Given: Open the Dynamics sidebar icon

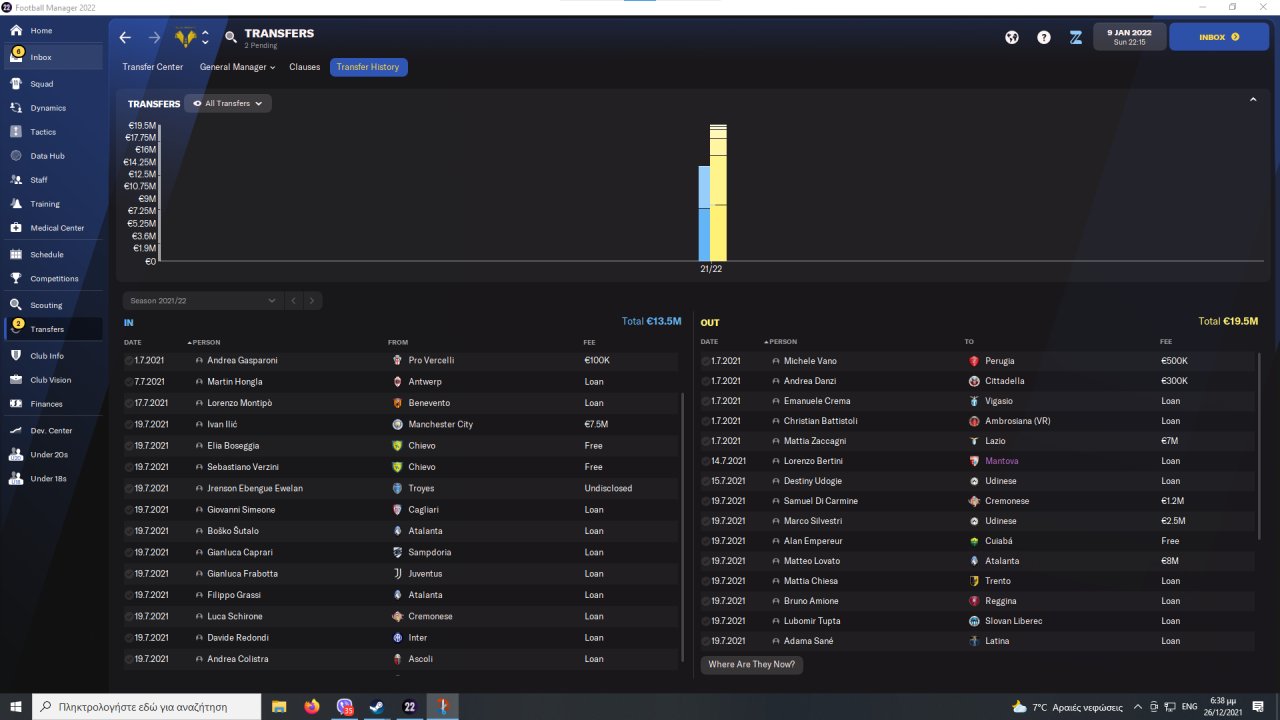Looking at the screenshot, I should click(x=16, y=108).
